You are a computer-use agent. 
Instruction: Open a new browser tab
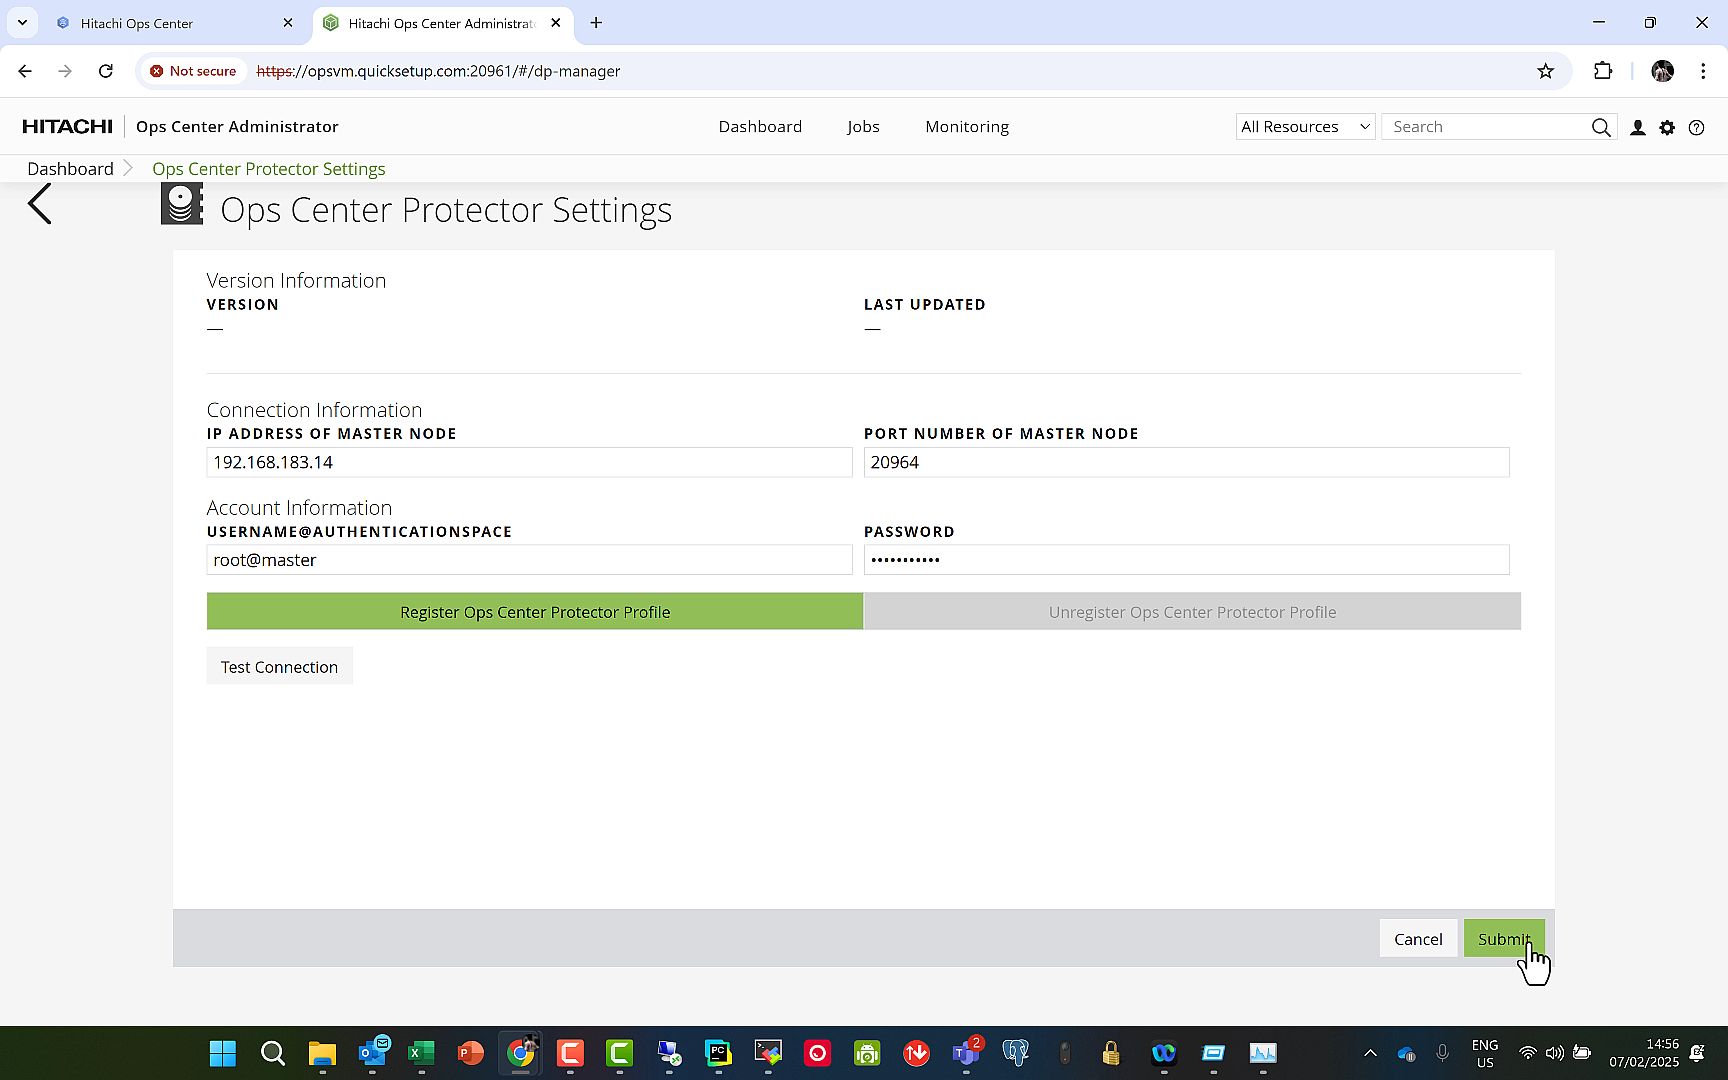point(596,23)
